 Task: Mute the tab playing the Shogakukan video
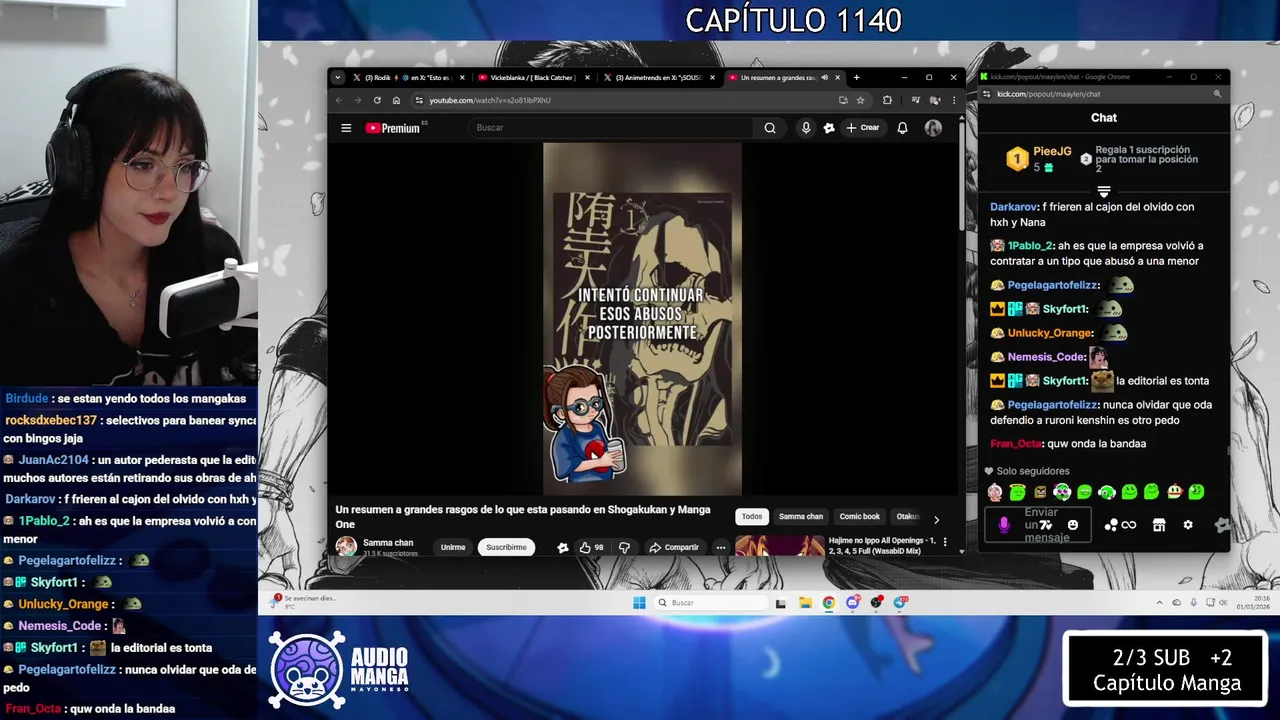(824, 77)
